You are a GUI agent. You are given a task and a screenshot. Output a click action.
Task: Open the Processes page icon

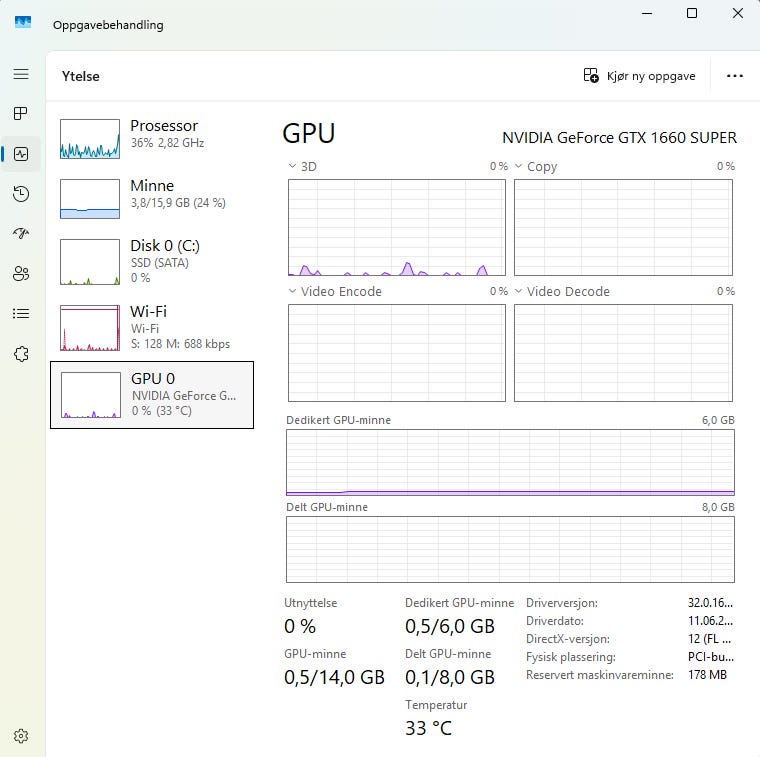click(x=21, y=113)
